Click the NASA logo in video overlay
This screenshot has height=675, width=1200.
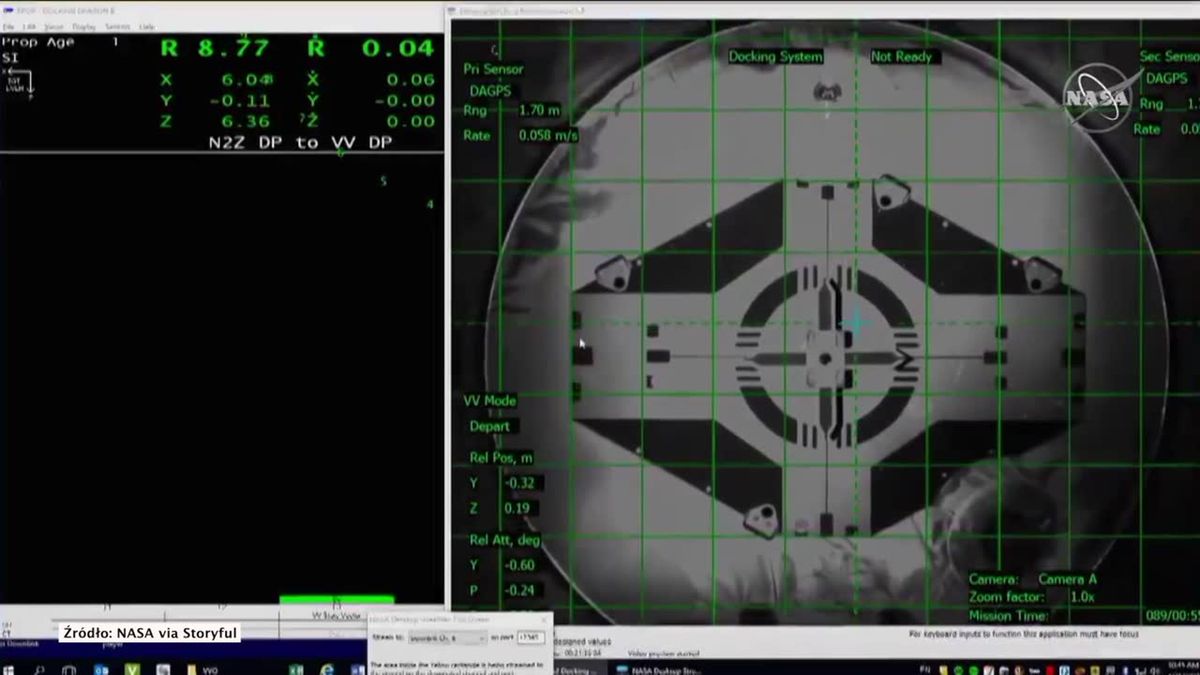coord(1096,96)
